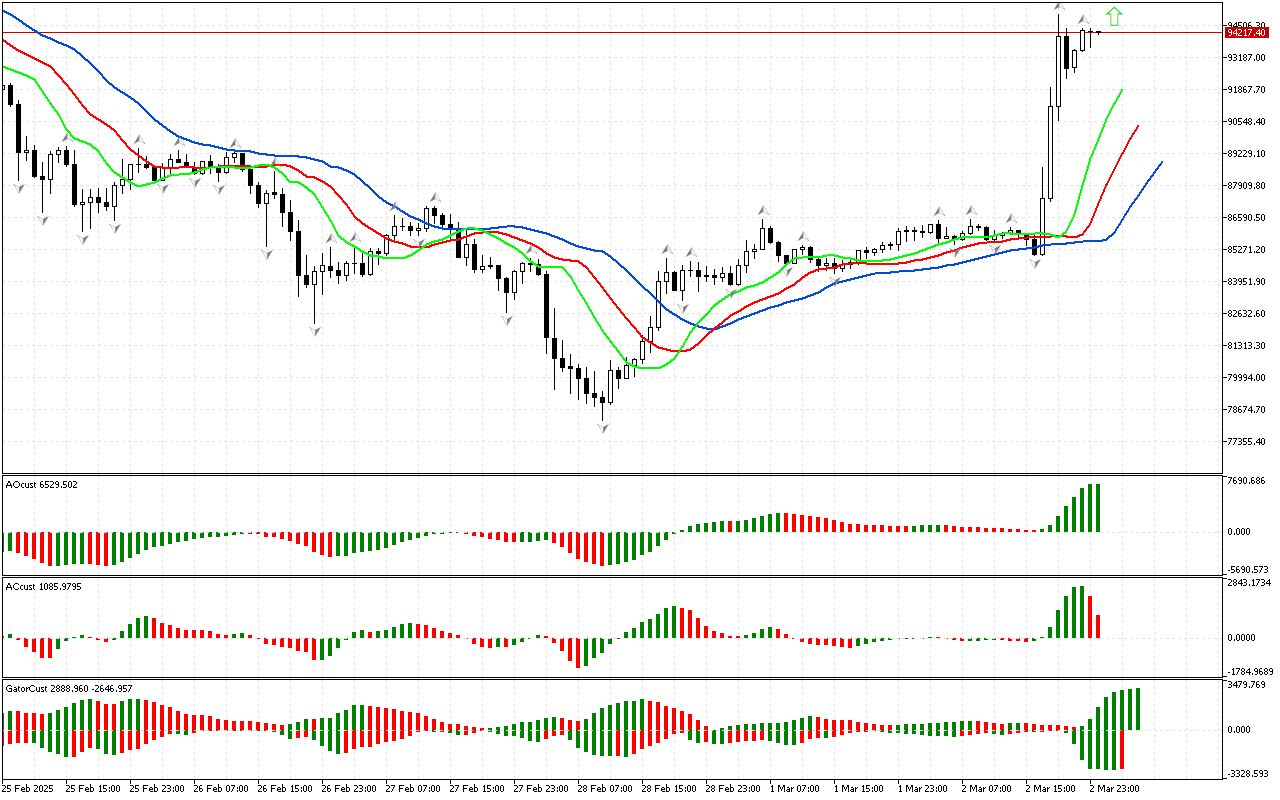Viewport: 1280px width, 800px height.
Task: Click the 25 Feb 23:00 time label
Action: (x=157, y=789)
